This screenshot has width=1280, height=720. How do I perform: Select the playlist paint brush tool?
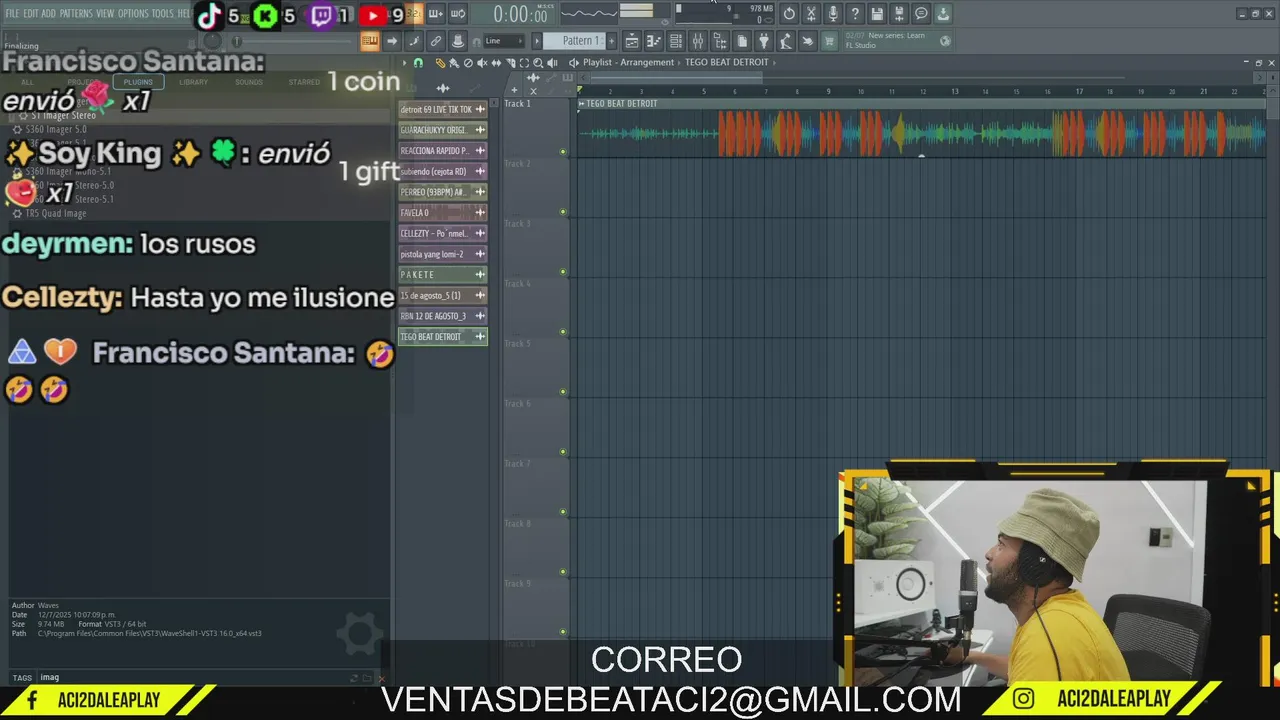point(454,63)
